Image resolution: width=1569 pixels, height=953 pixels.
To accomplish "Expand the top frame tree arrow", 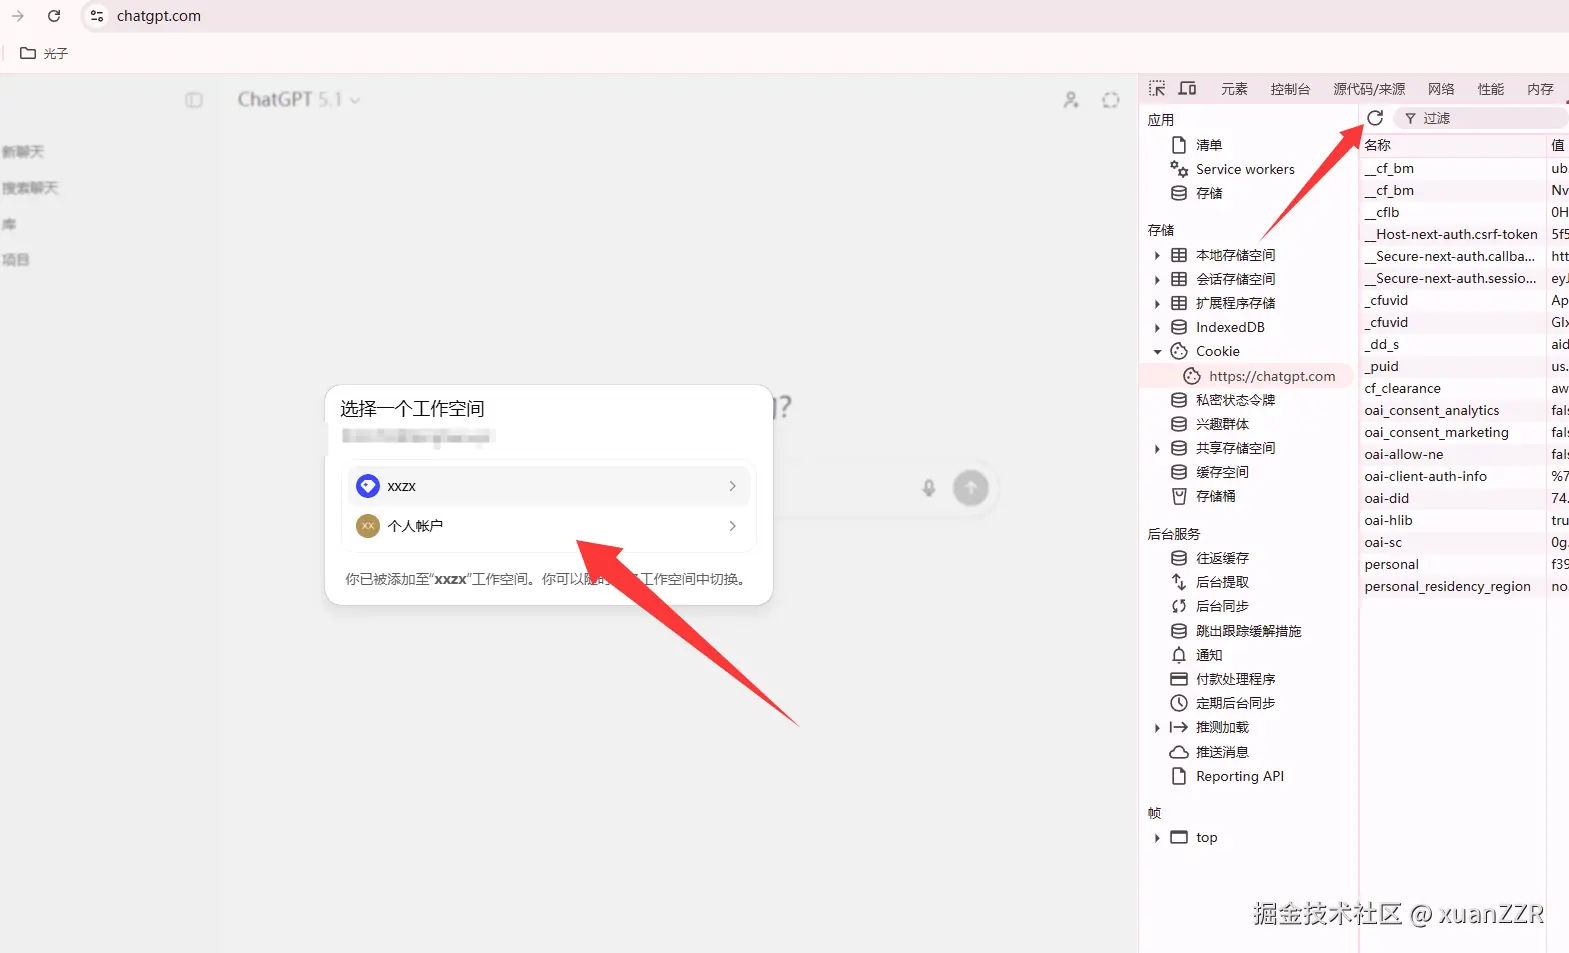I will coord(1157,838).
